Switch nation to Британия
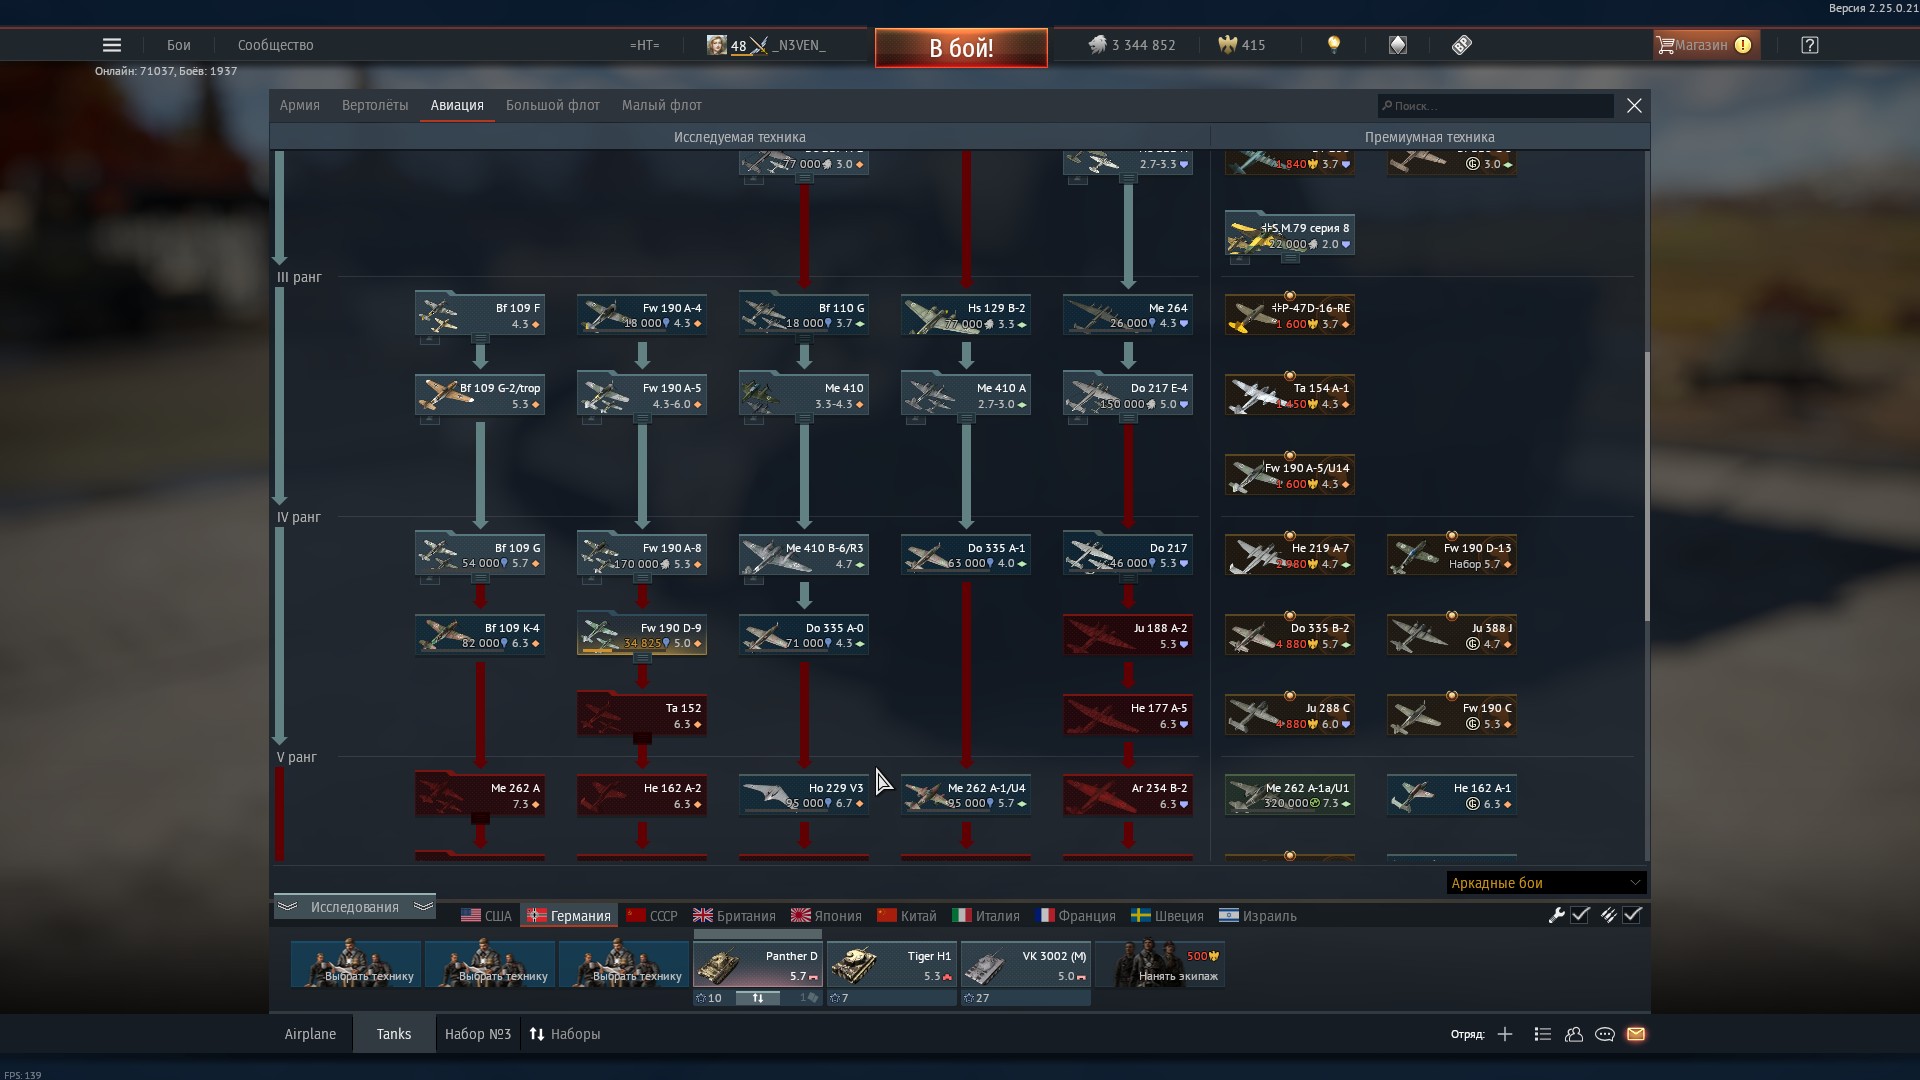Screen dimensions: 1920x1080 coord(734,916)
